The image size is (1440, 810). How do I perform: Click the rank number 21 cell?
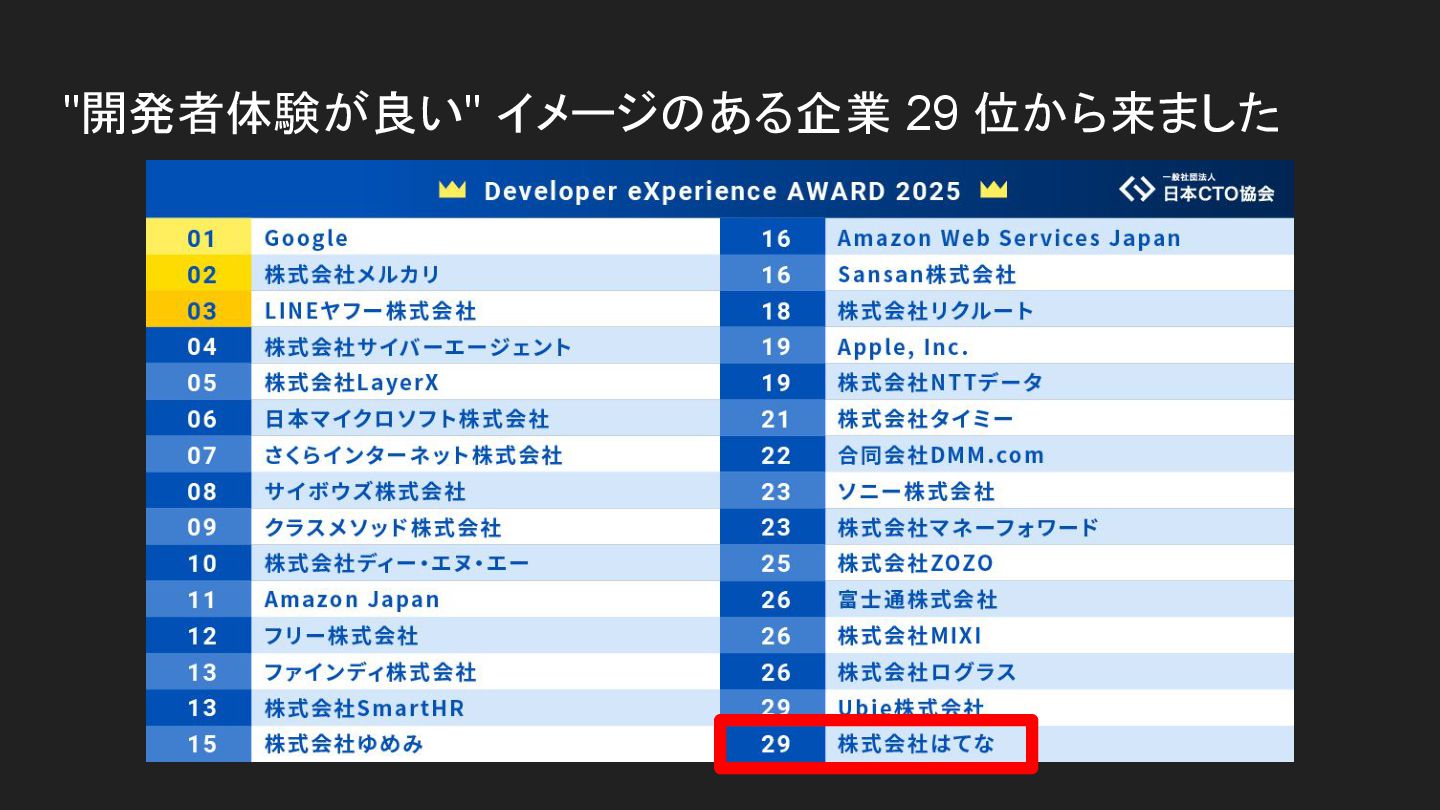click(x=772, y=418)
